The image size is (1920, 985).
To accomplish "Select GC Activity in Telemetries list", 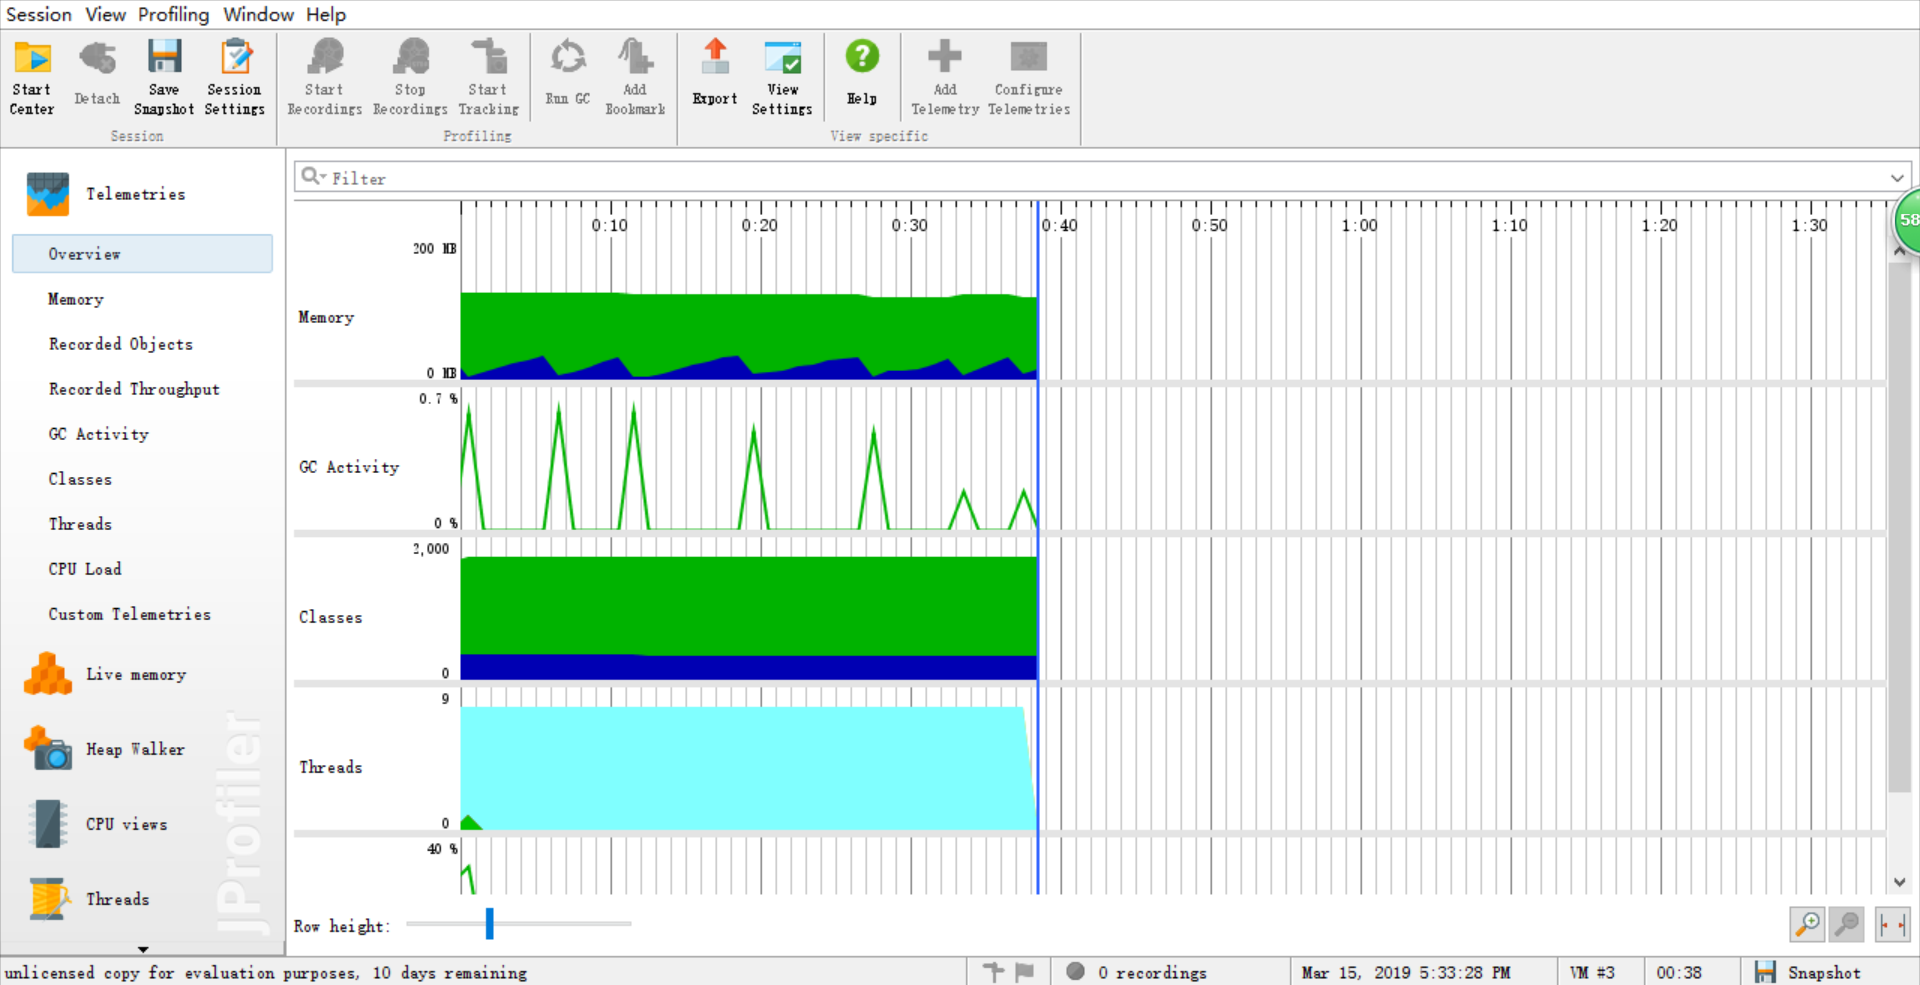I will click(x=98, y=434).
